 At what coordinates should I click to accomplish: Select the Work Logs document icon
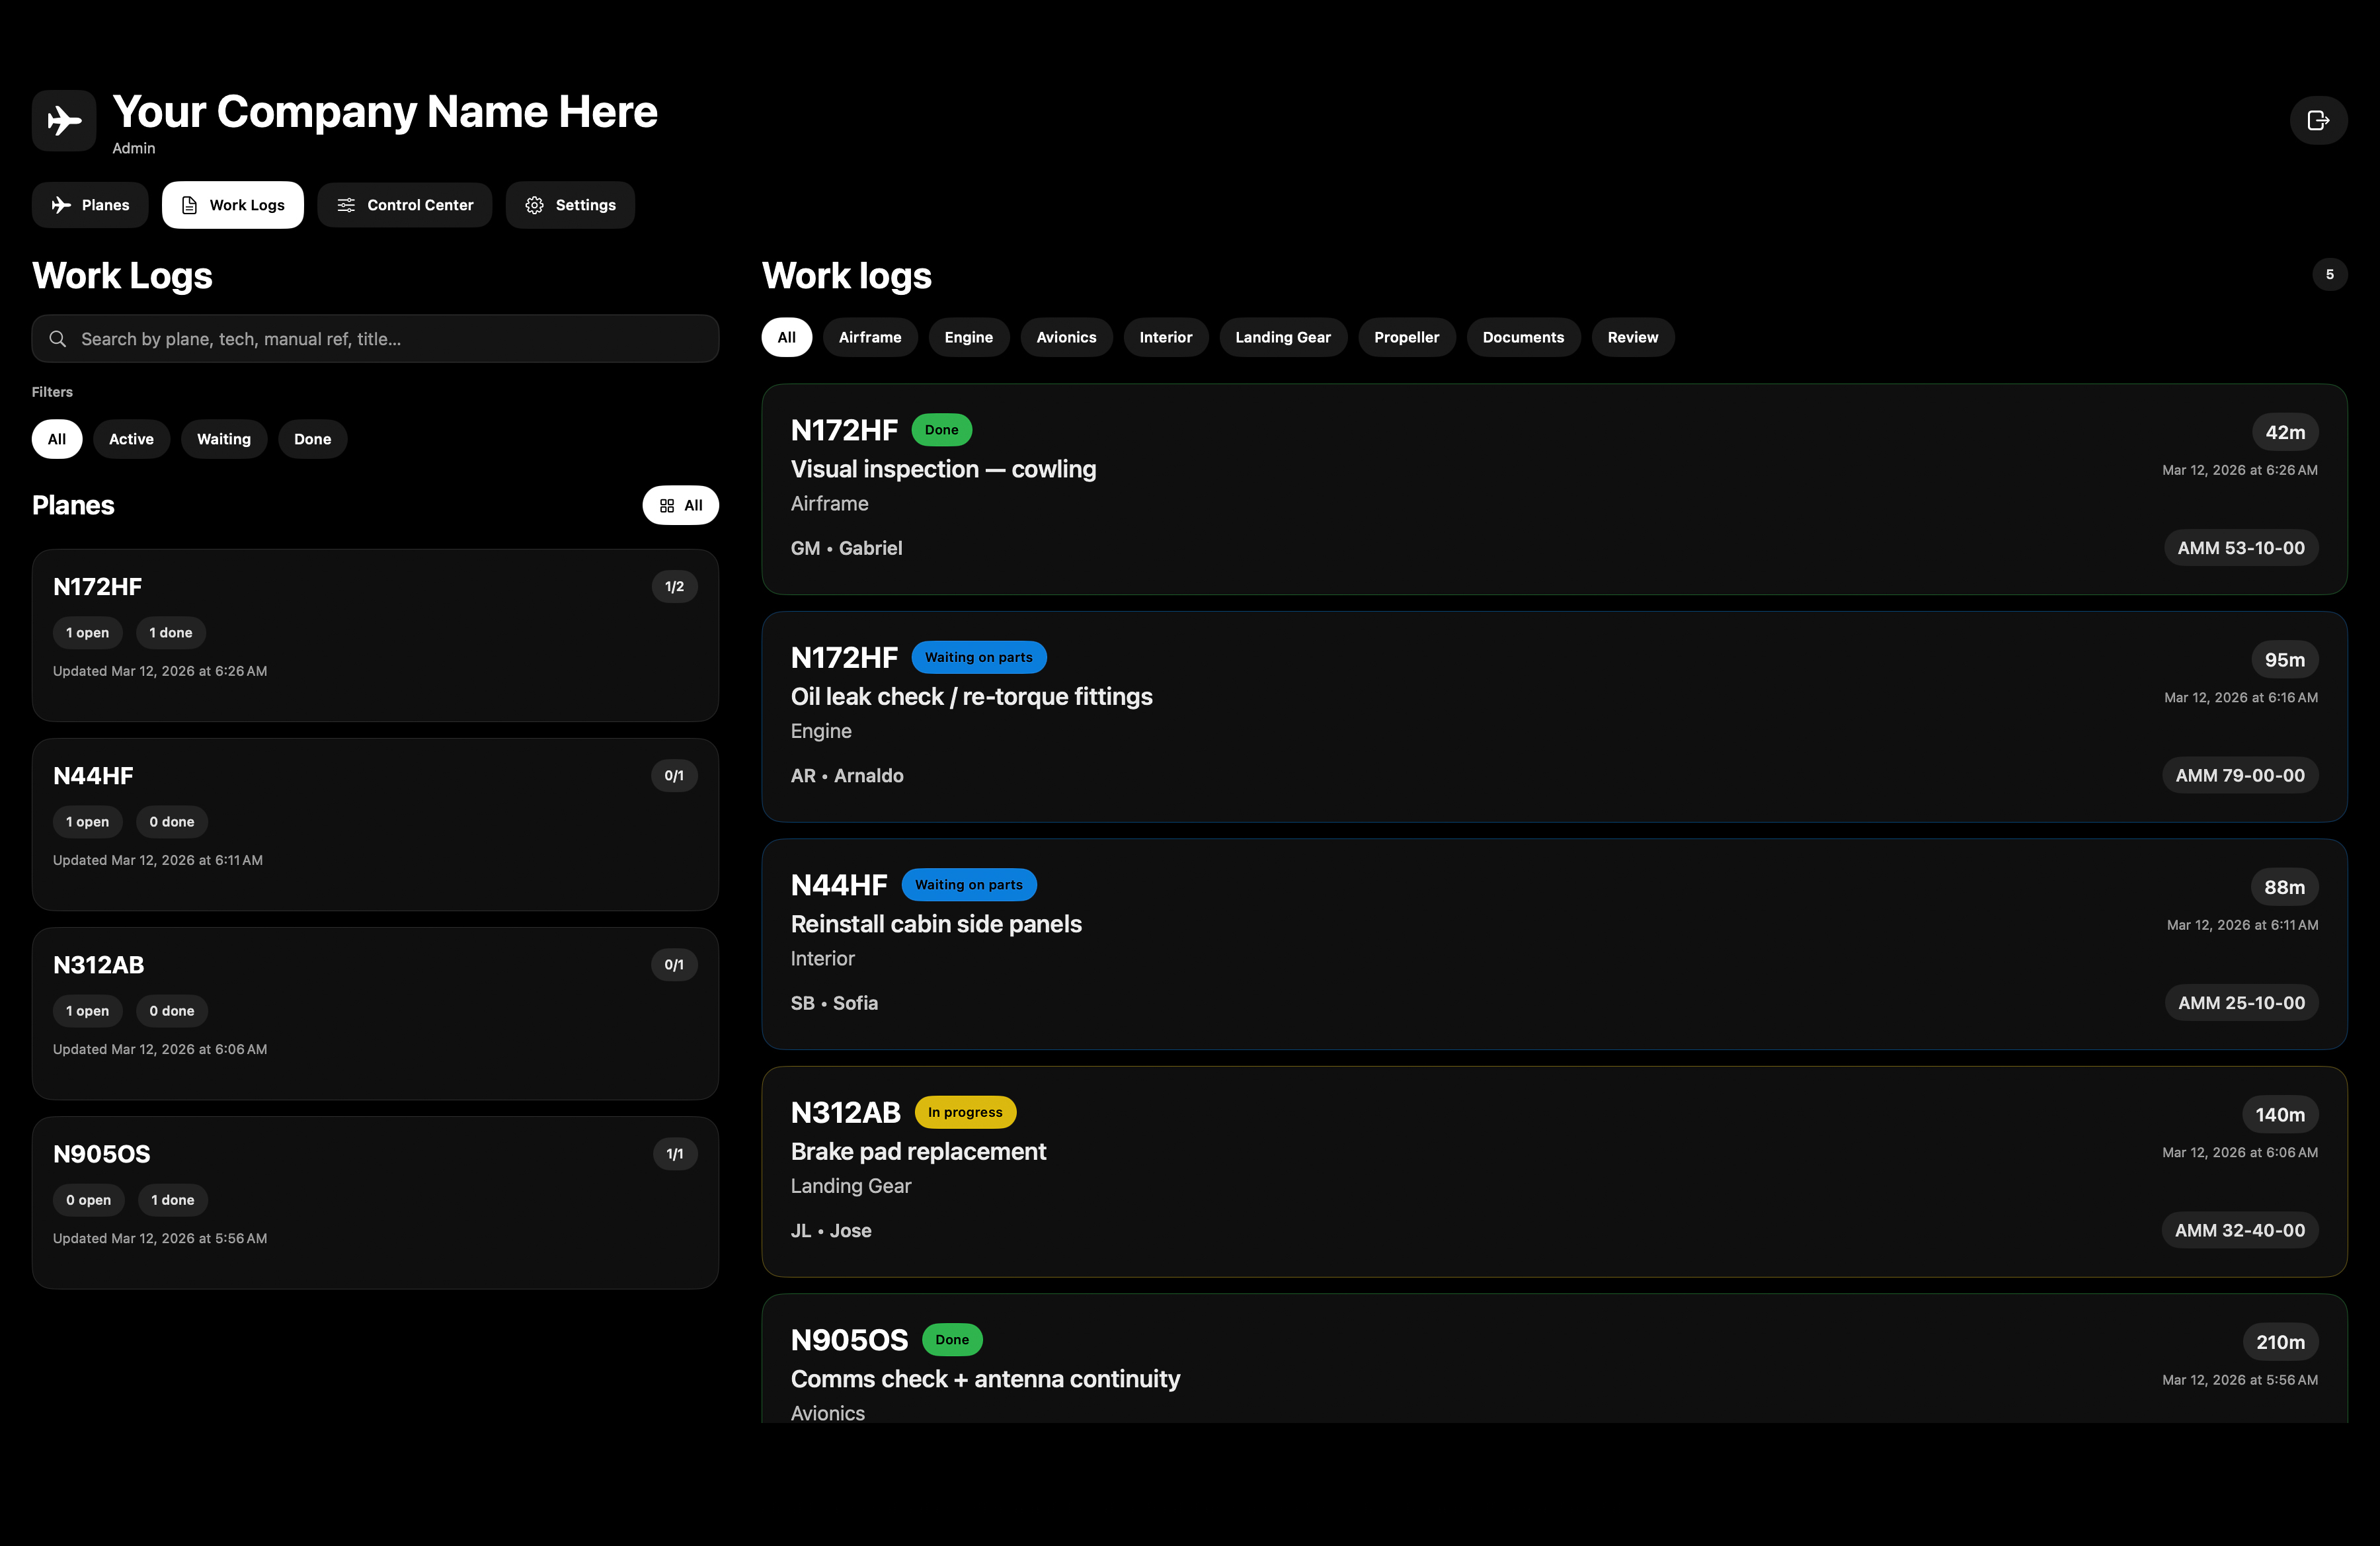(x=189, y=204)
